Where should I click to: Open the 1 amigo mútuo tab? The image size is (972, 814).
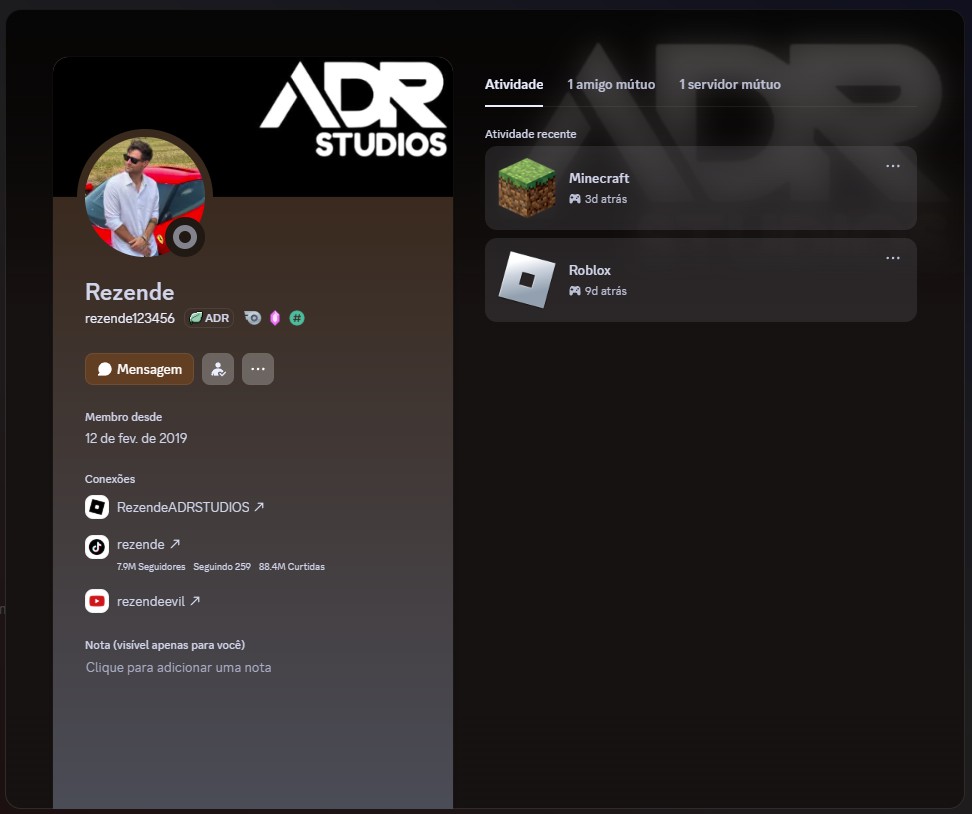tap(611, 85)
